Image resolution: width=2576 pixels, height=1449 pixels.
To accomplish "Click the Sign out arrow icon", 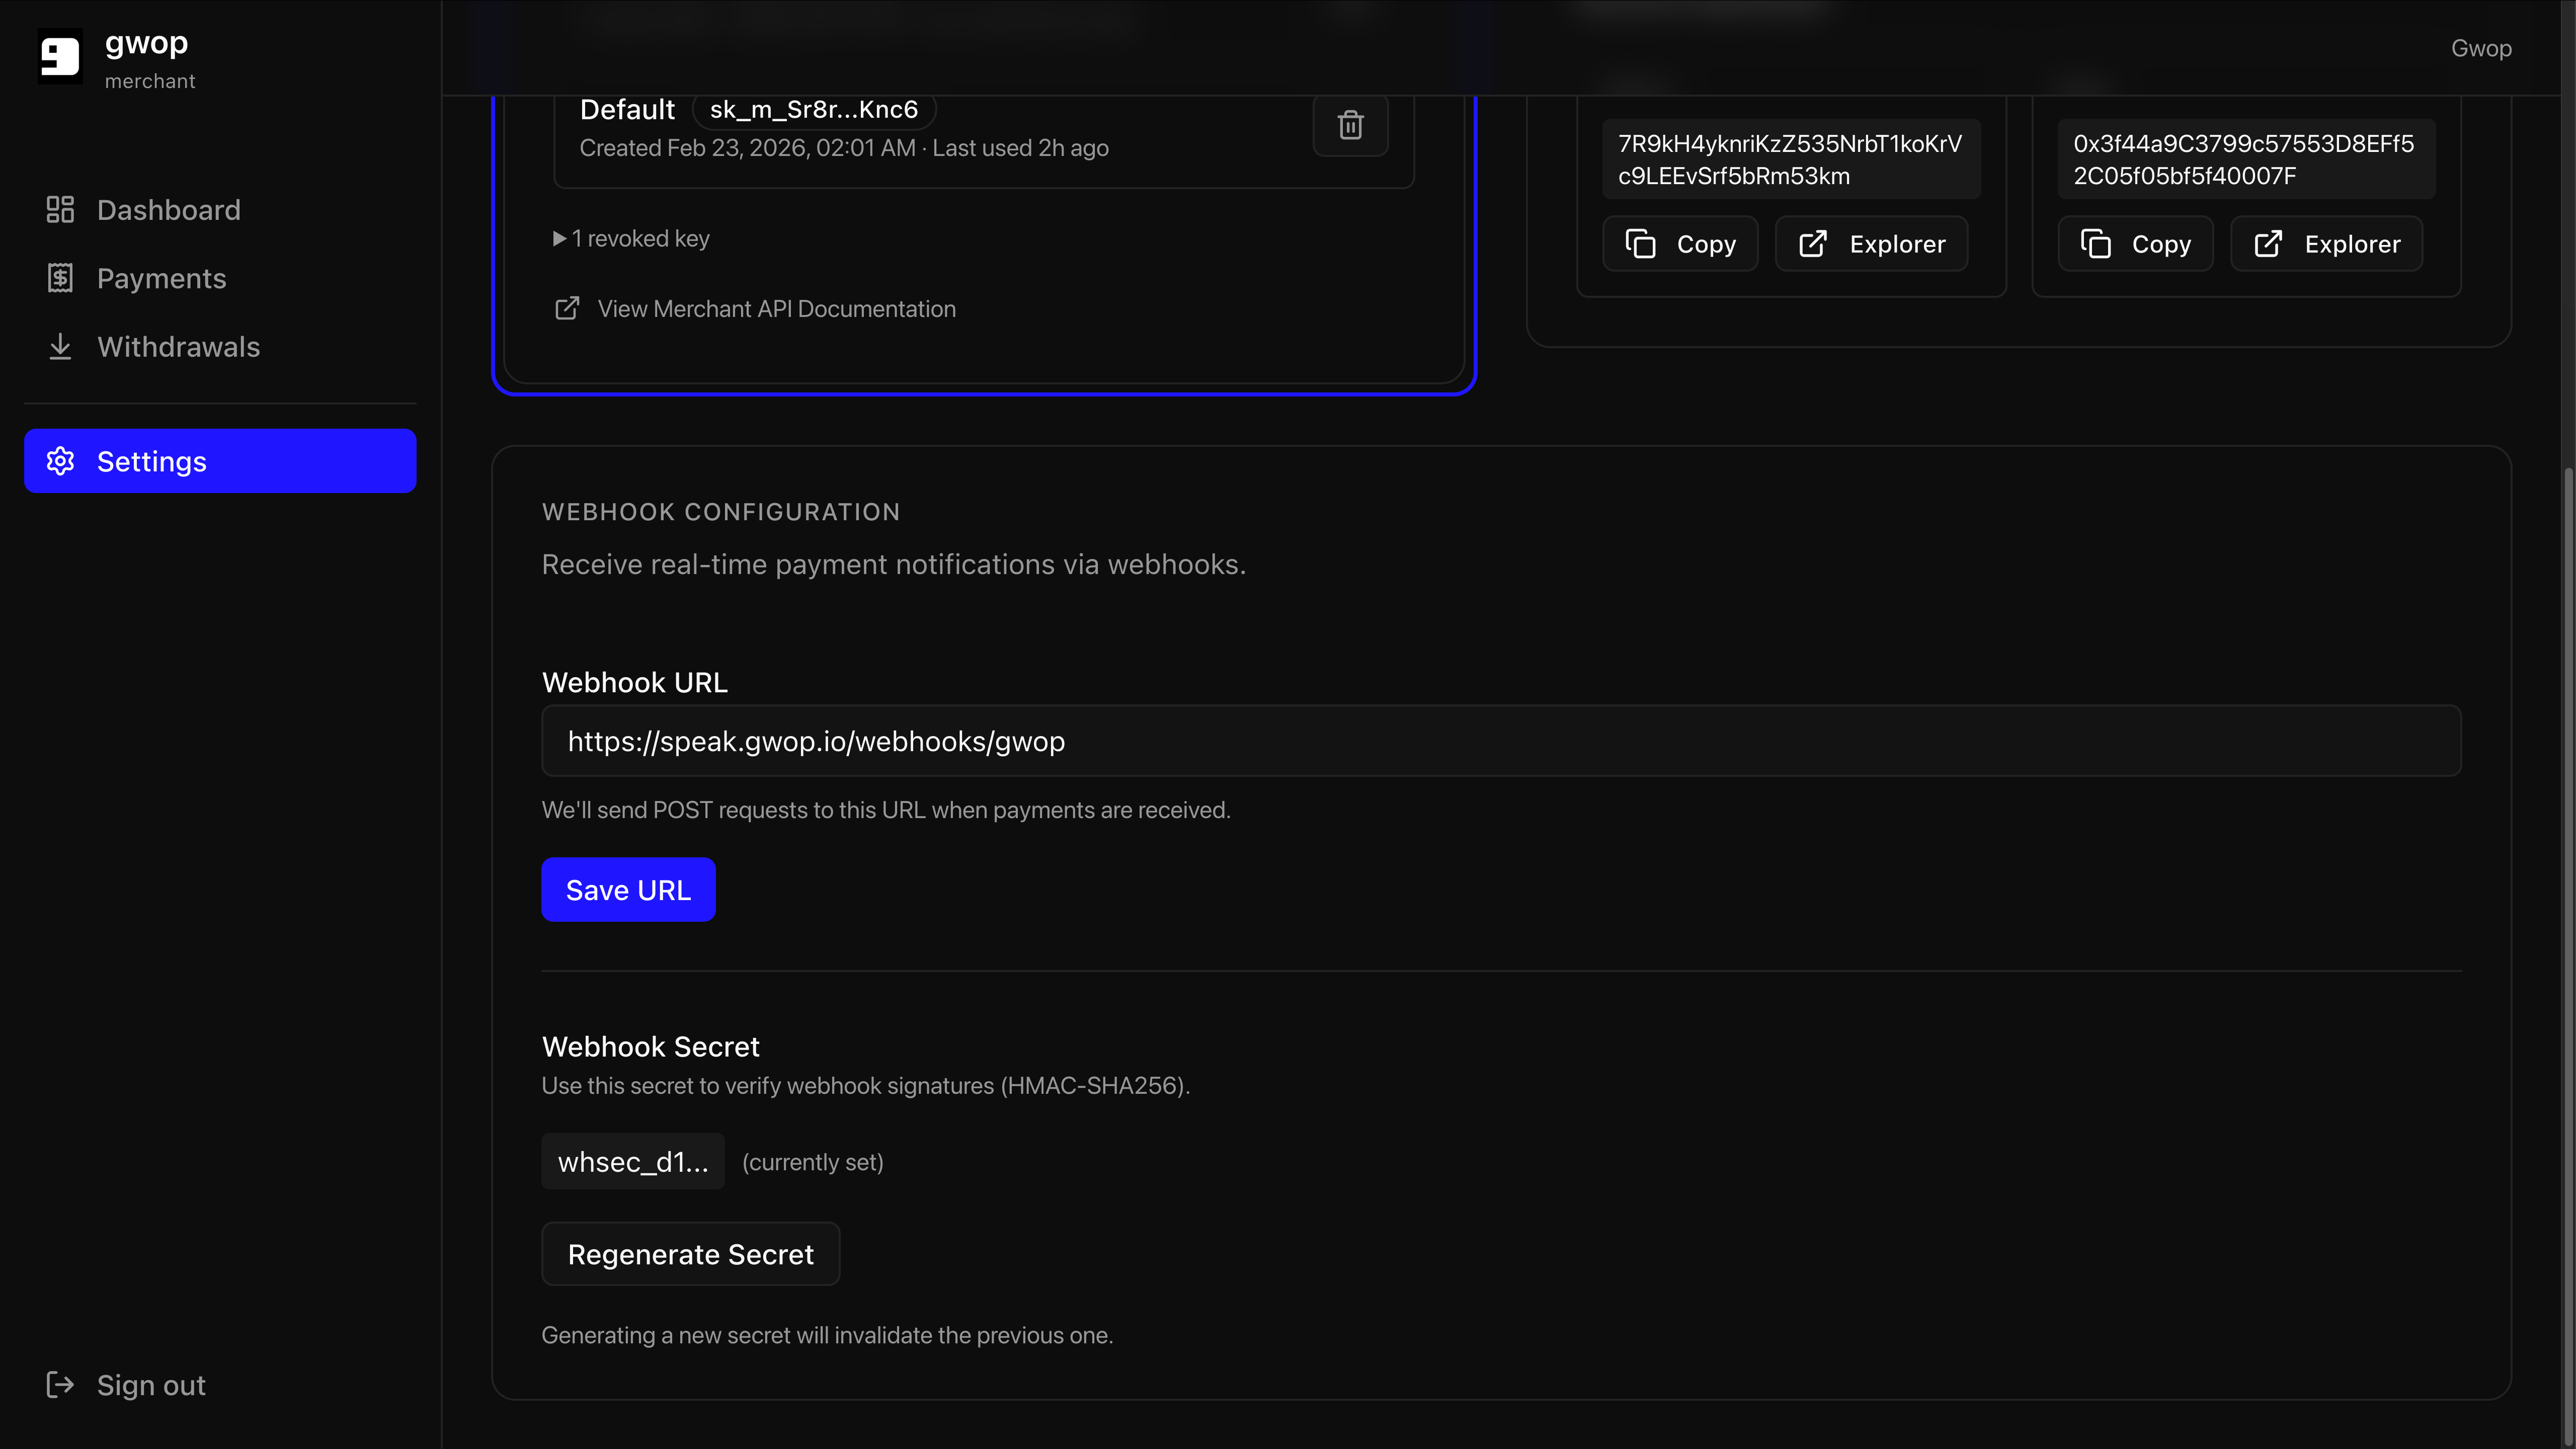I will [60, 1385].
